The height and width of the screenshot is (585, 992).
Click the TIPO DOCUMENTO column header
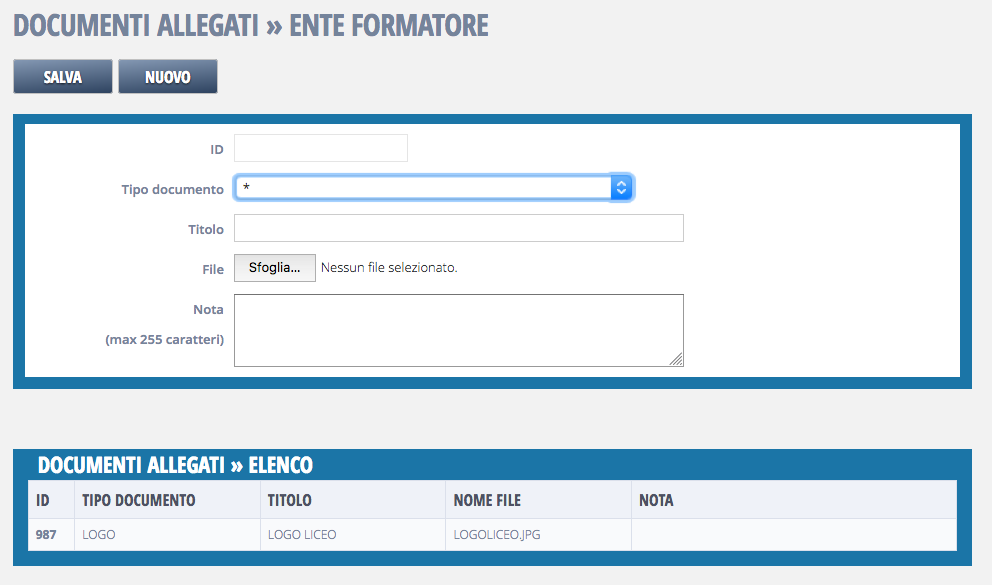pyautogui.click(x=139, y=500)
